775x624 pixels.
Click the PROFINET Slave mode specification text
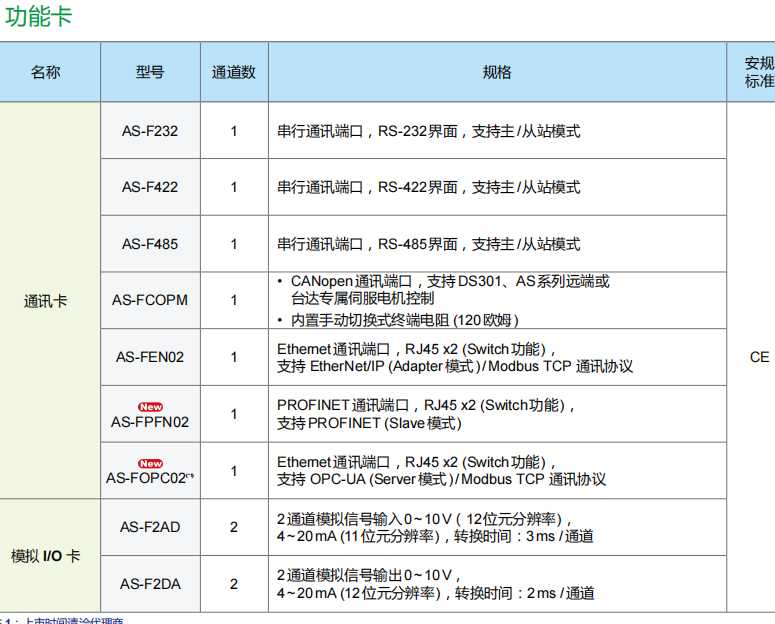369,423
